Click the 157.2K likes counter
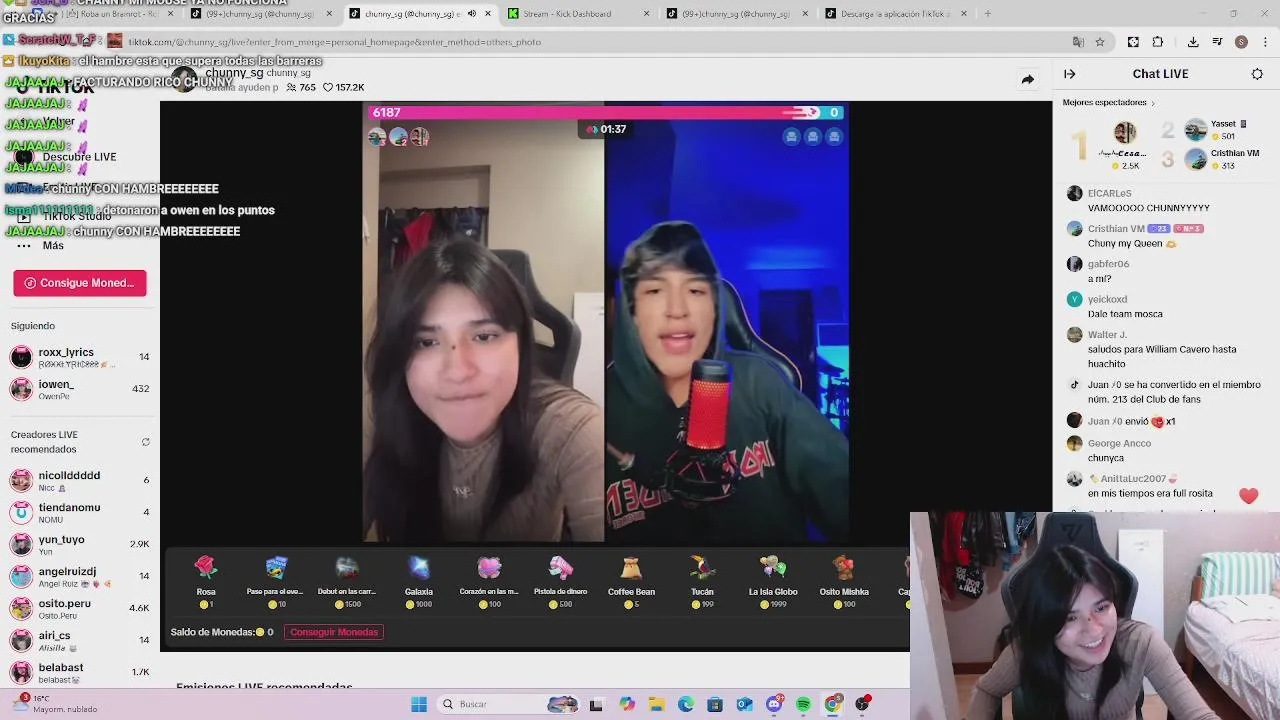Viewport: 1280px width, 720px height. click(x=343, y=88)
